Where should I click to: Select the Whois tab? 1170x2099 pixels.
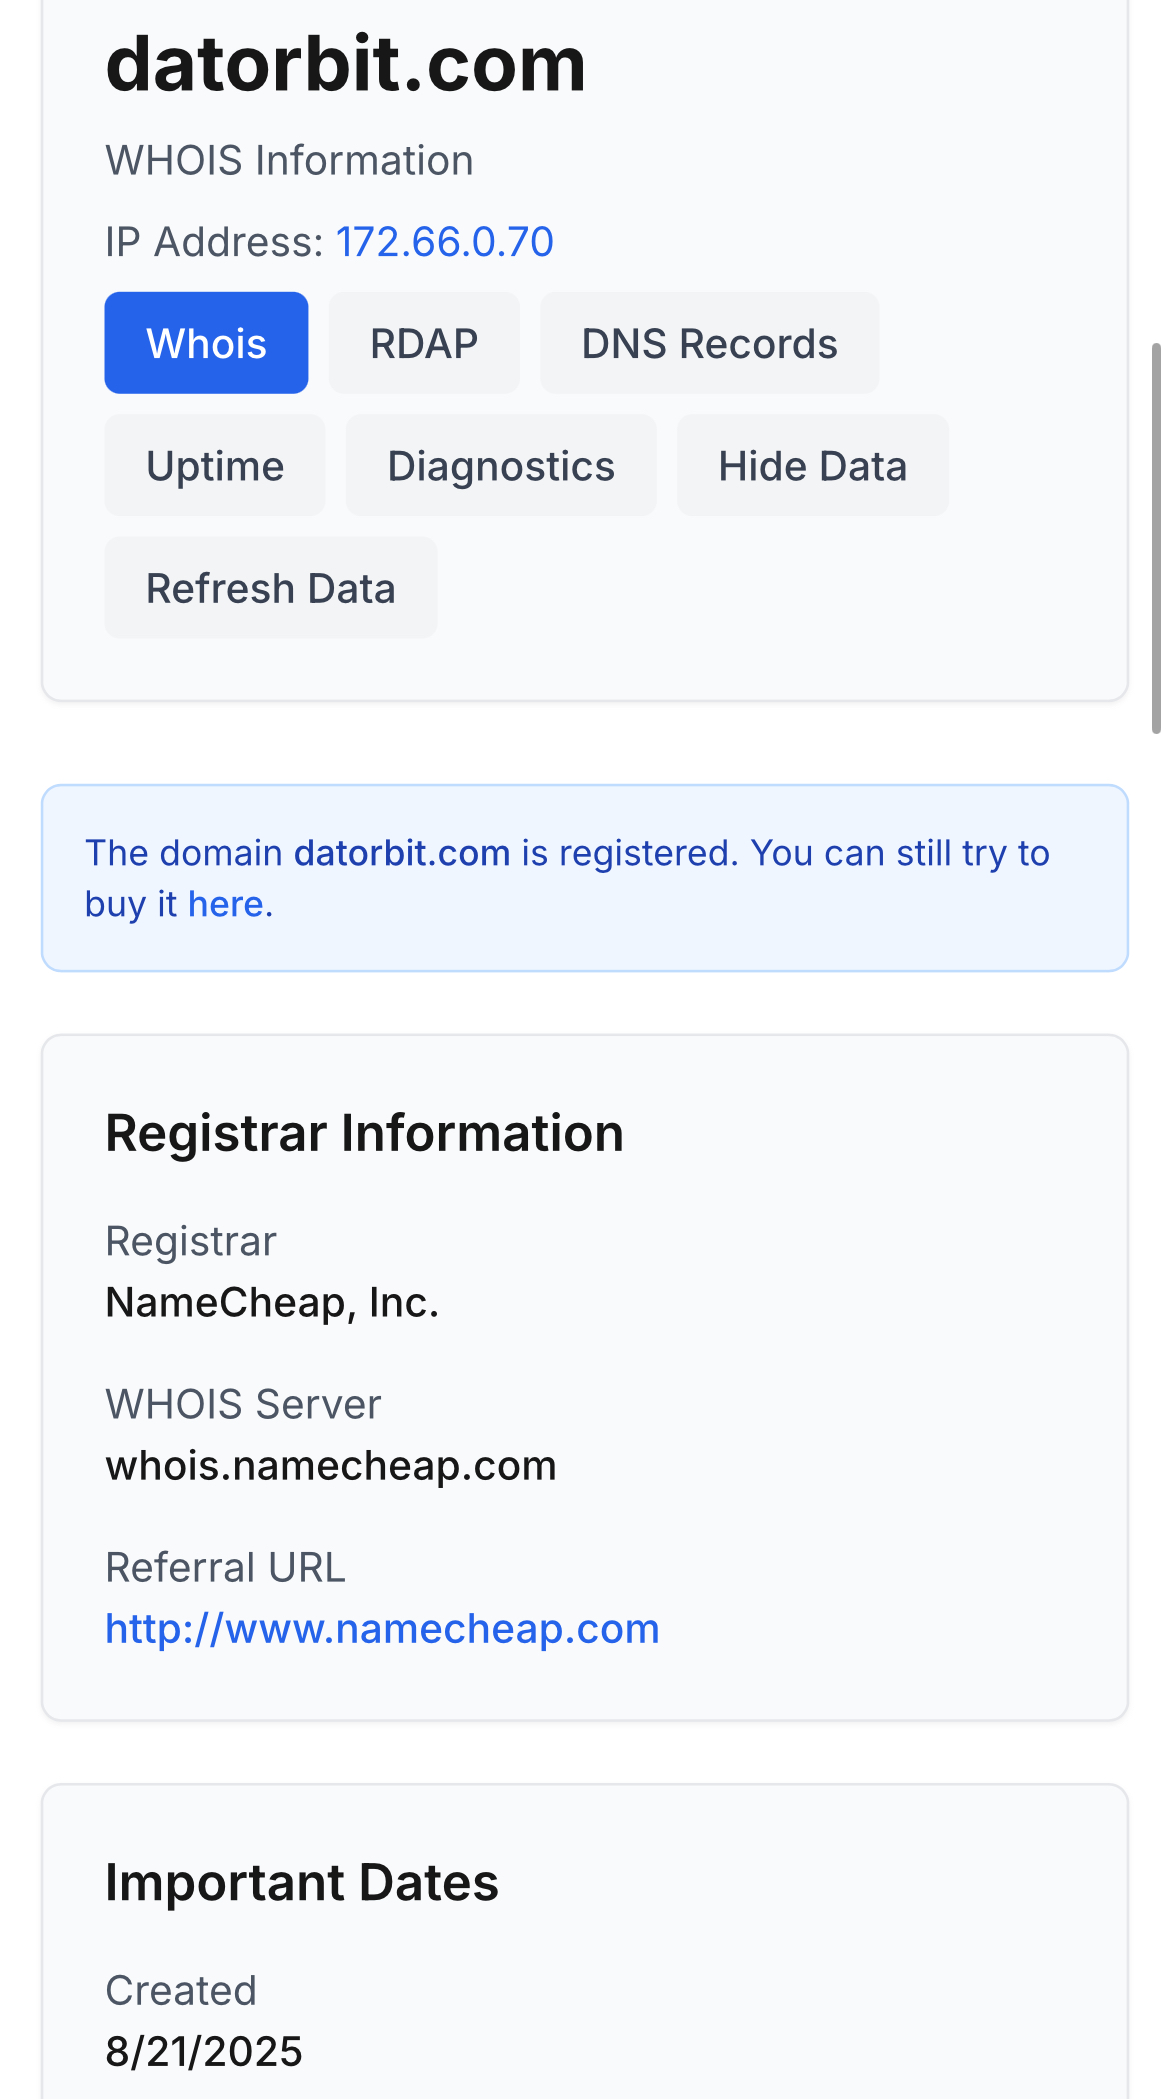tap(206, 343)
